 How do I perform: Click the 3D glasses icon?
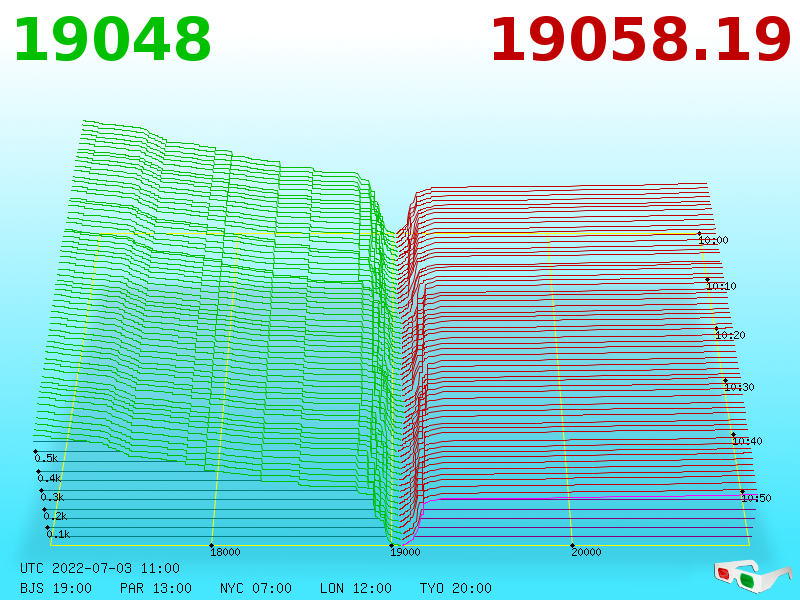point(755,576)
